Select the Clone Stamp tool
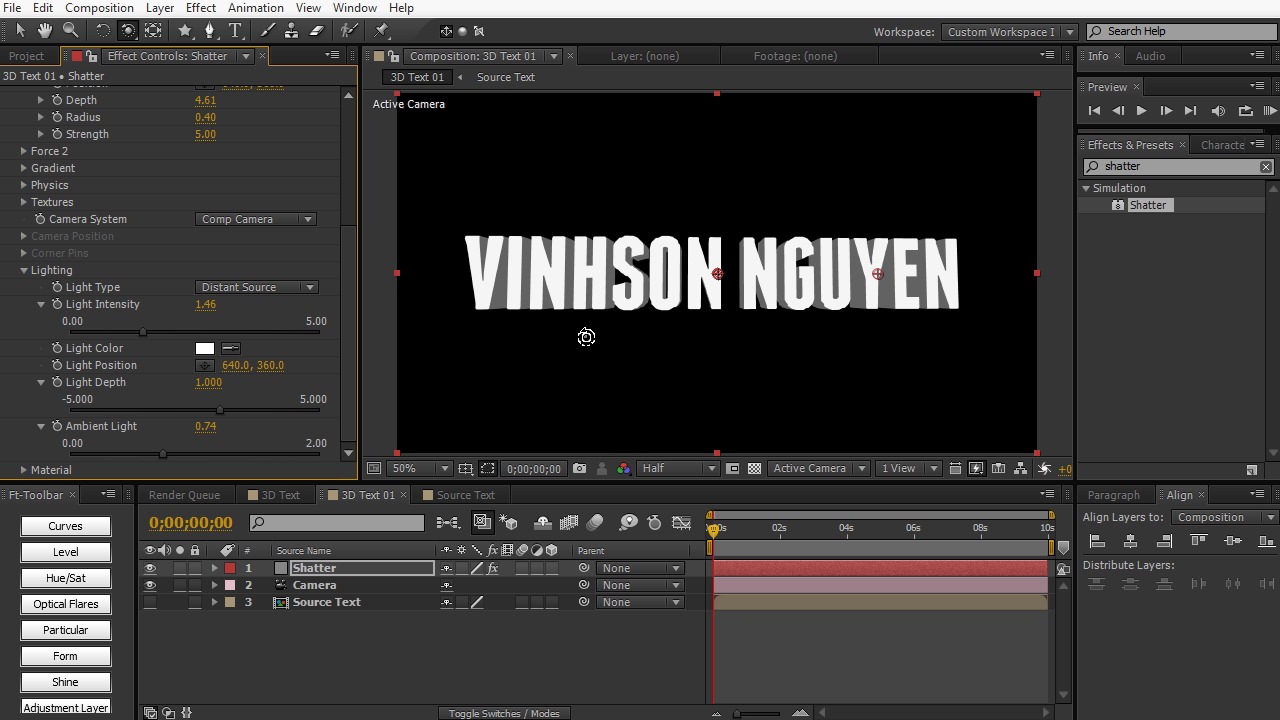1280x720 pixels. pos(291,31)
